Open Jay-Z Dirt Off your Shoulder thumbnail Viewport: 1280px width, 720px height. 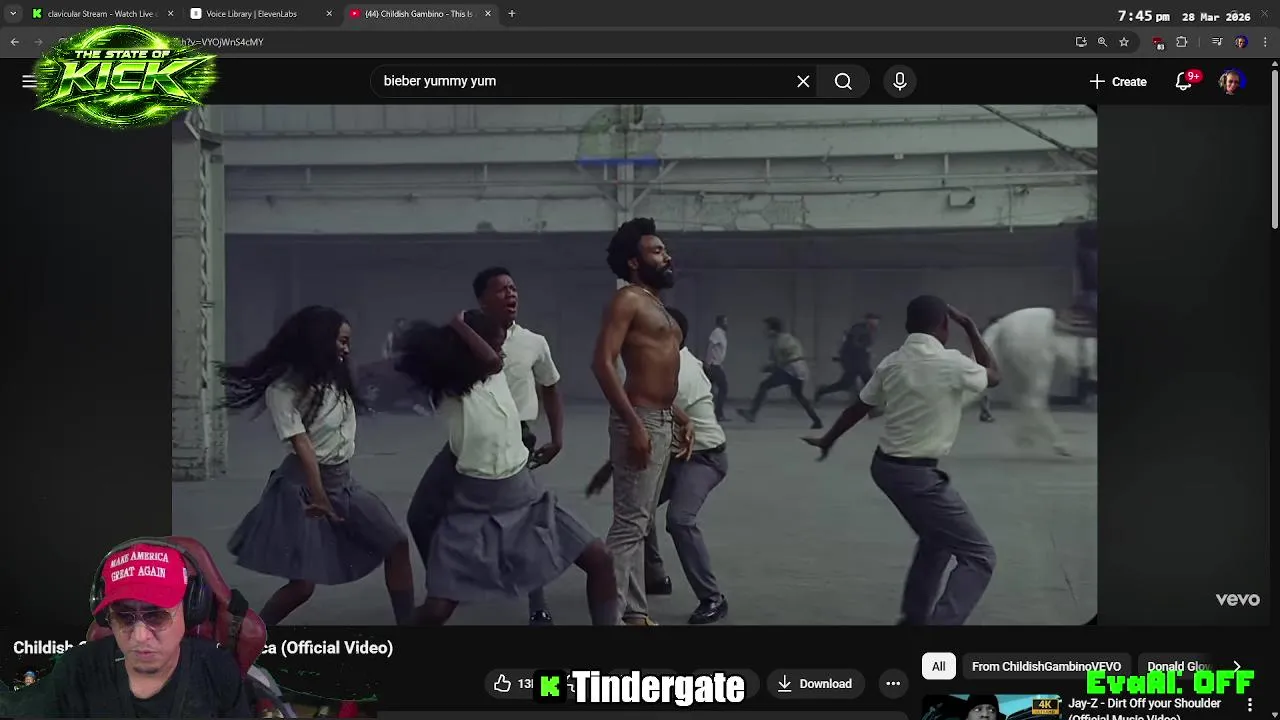(x=991, y=707)
